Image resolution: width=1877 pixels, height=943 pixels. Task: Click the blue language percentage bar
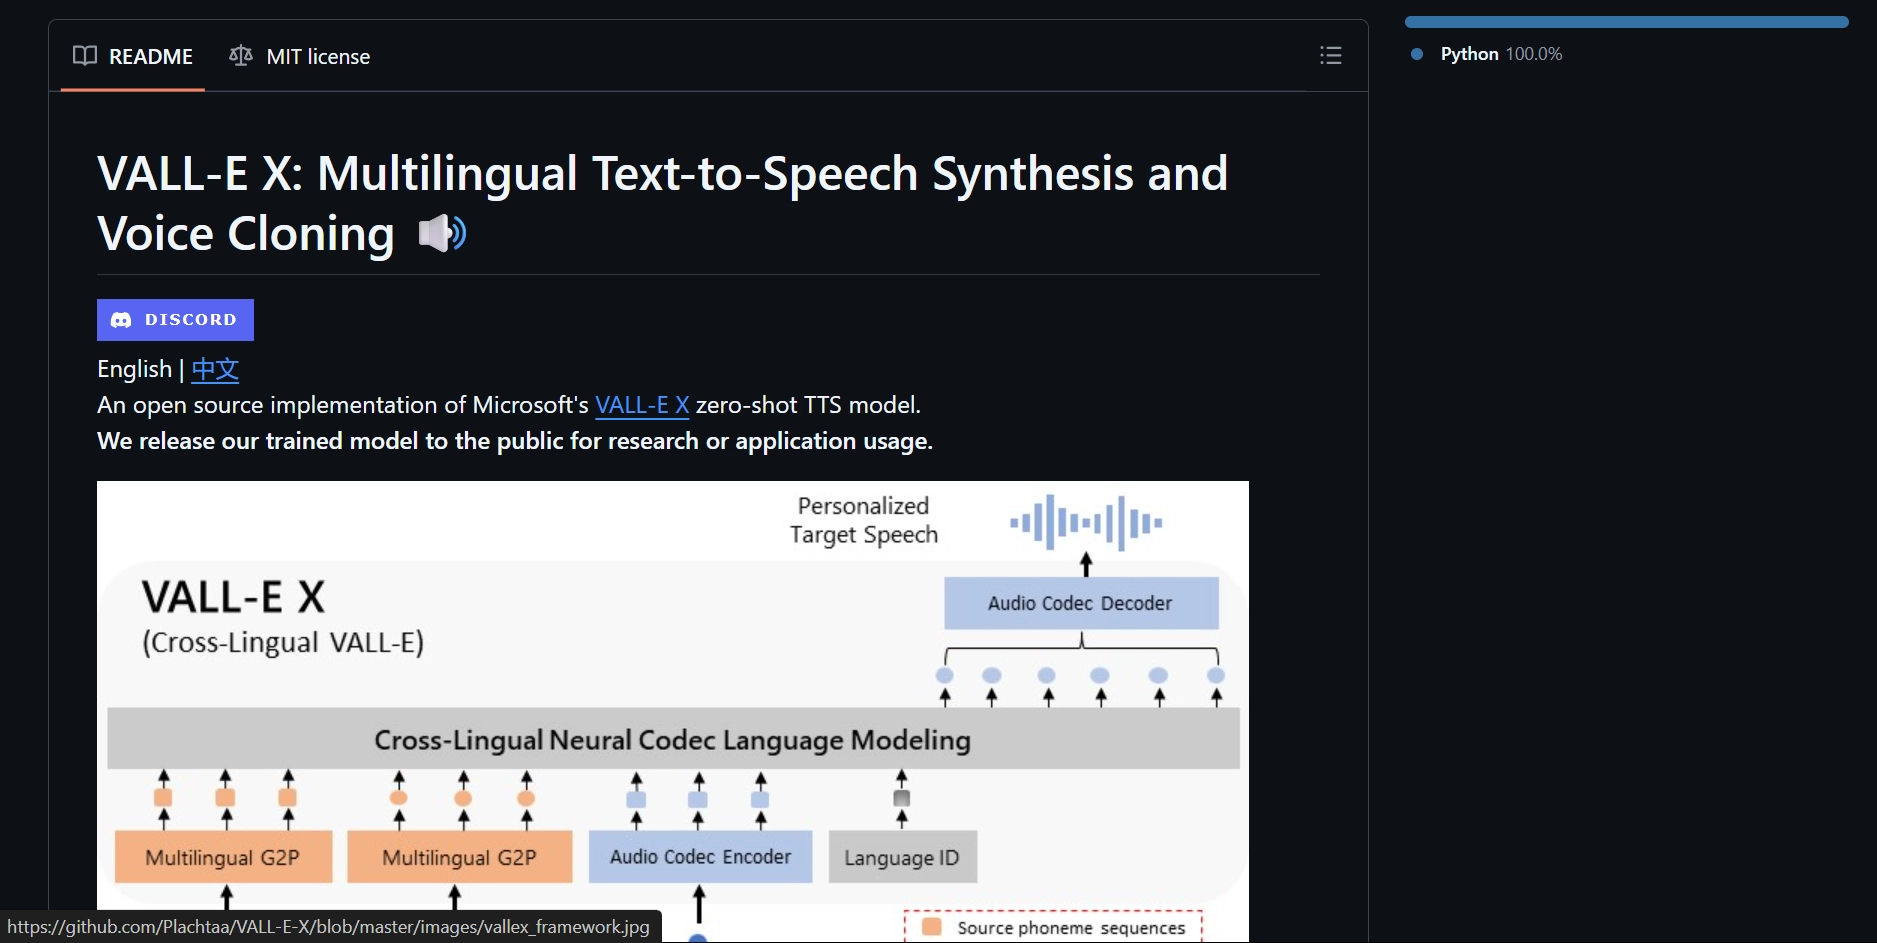(1626, 22)
